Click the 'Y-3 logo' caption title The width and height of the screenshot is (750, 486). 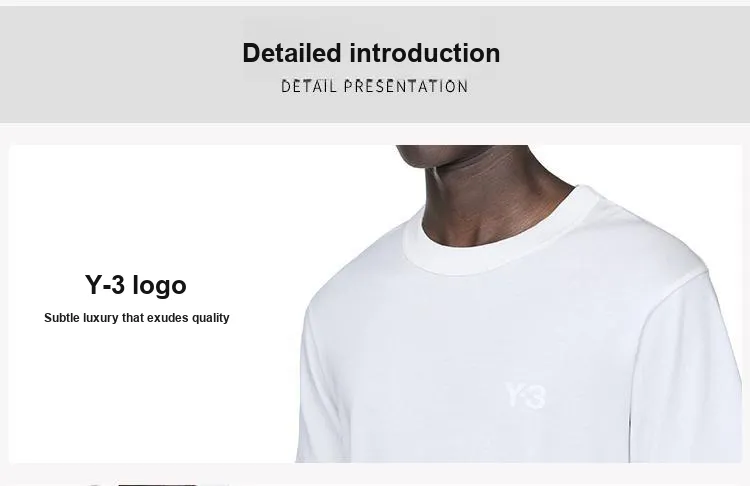coord(136,286)
